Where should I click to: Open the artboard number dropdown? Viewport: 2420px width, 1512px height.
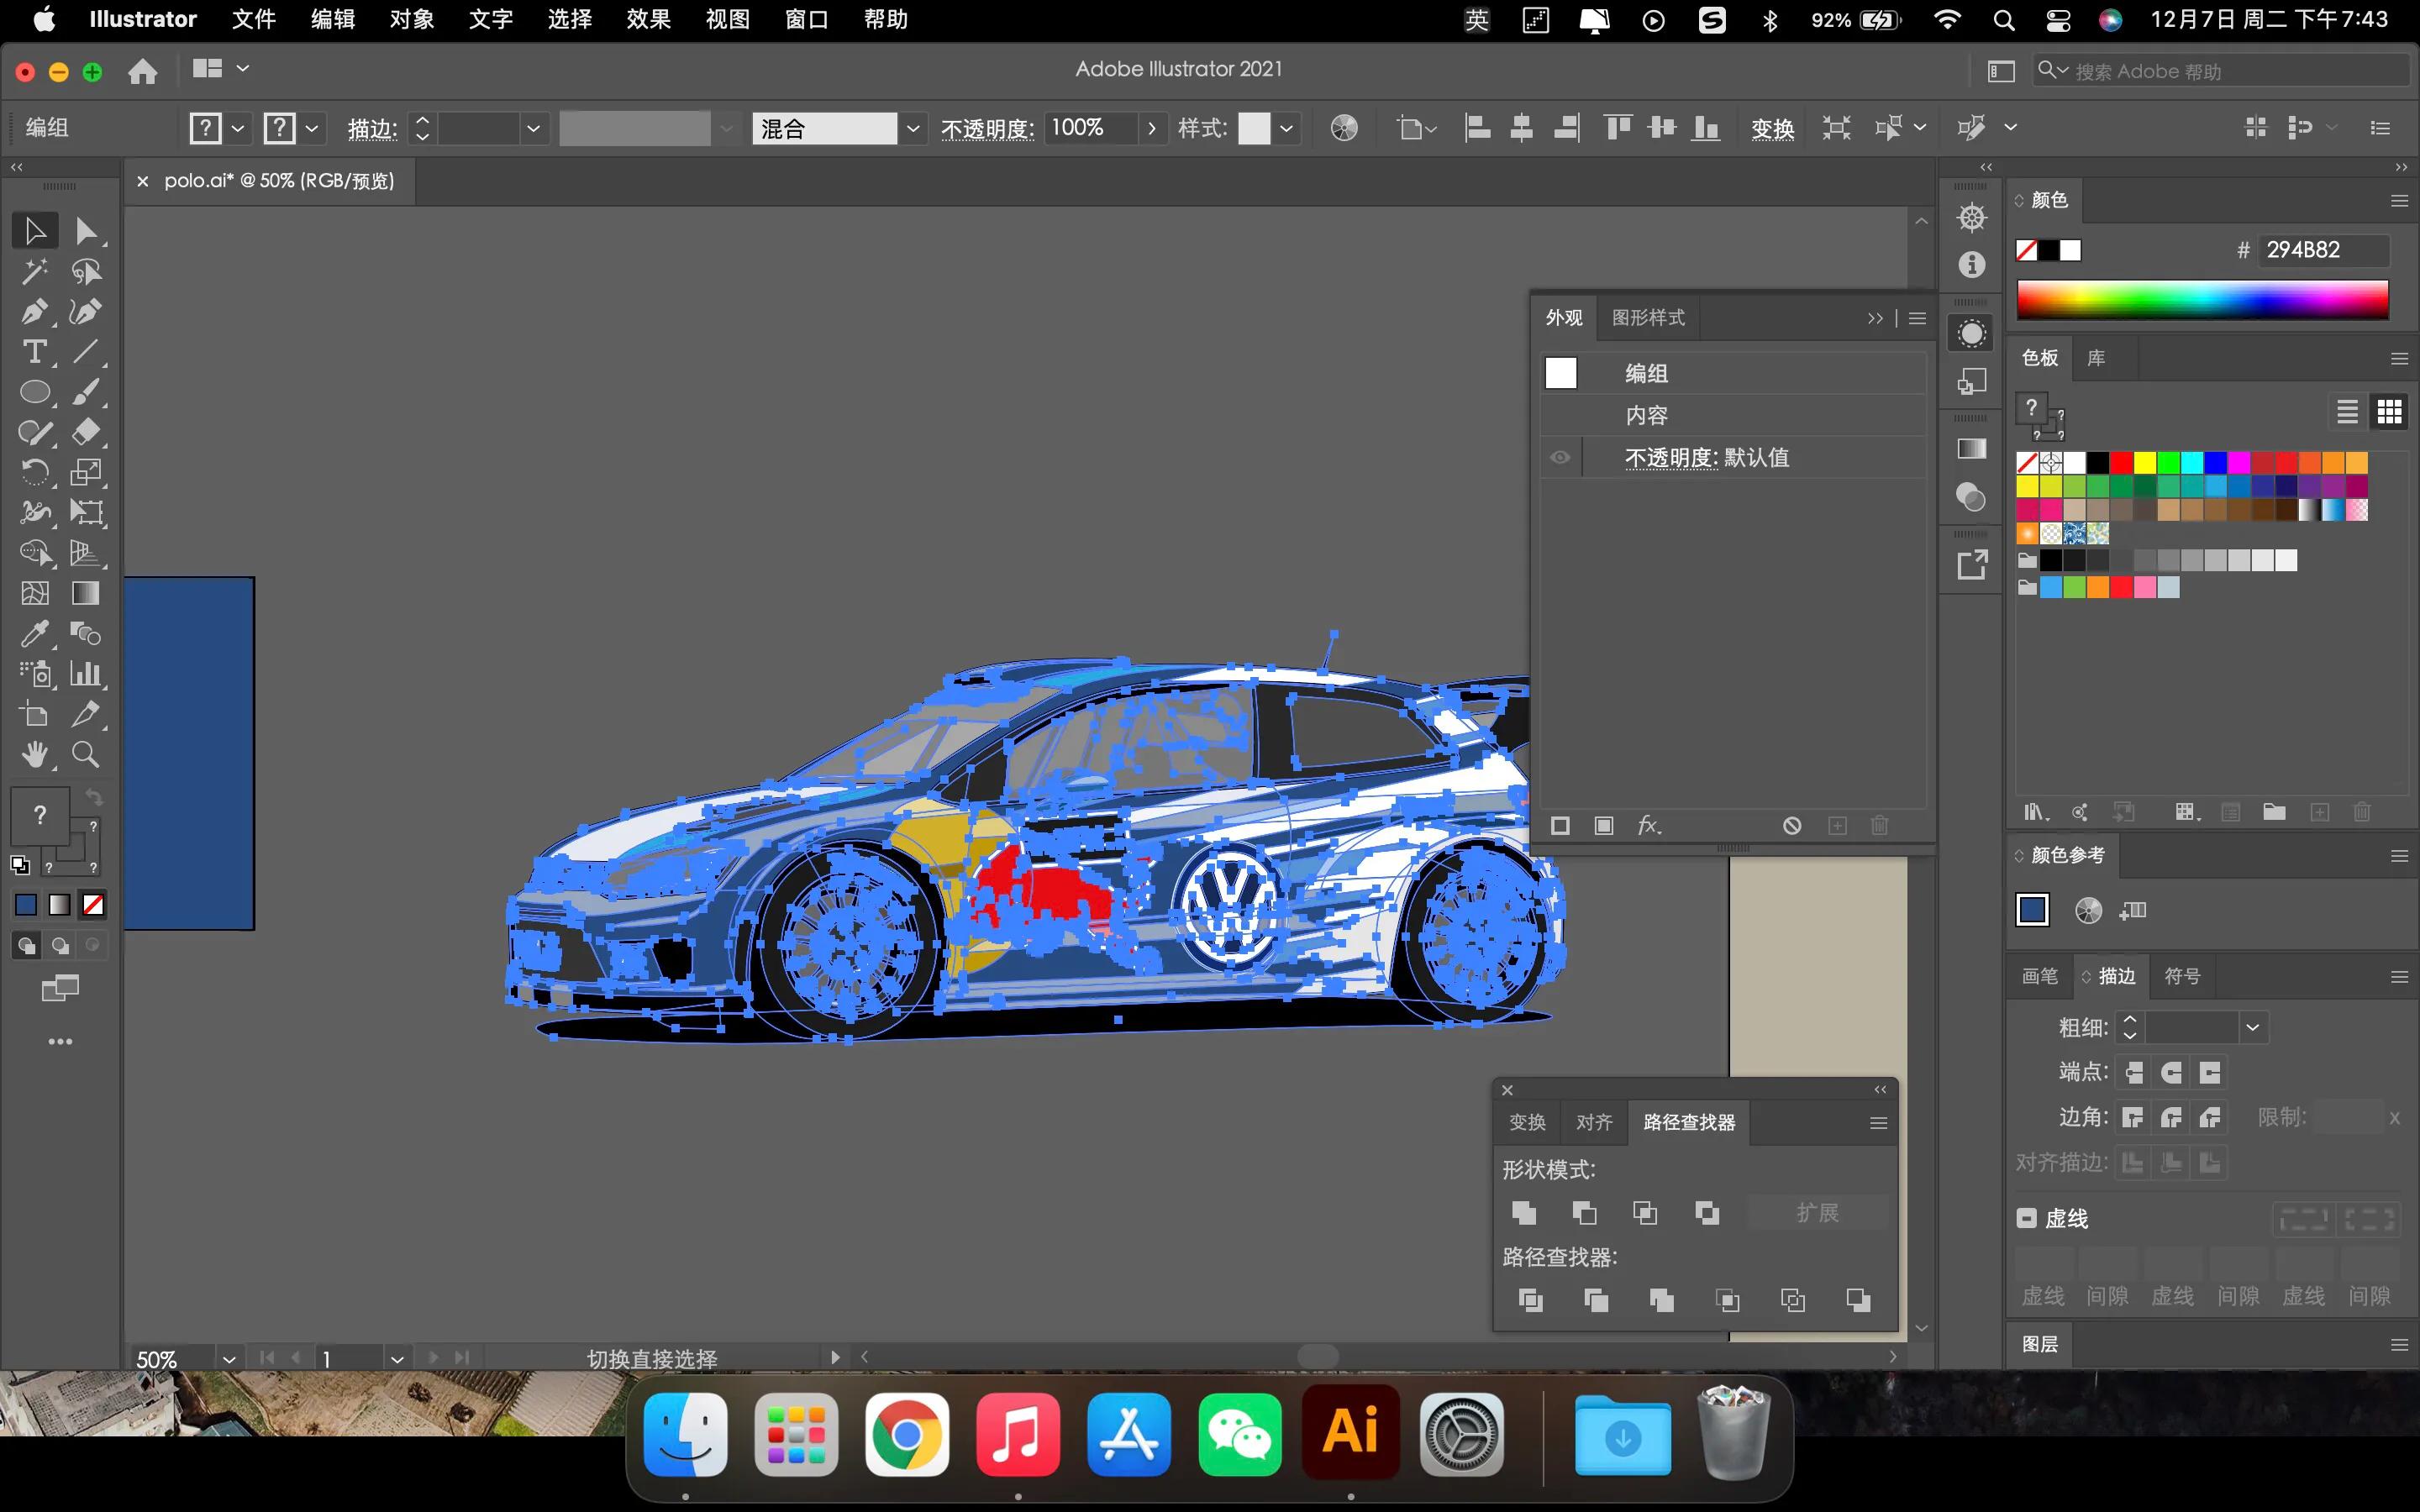coord(397,1359)
